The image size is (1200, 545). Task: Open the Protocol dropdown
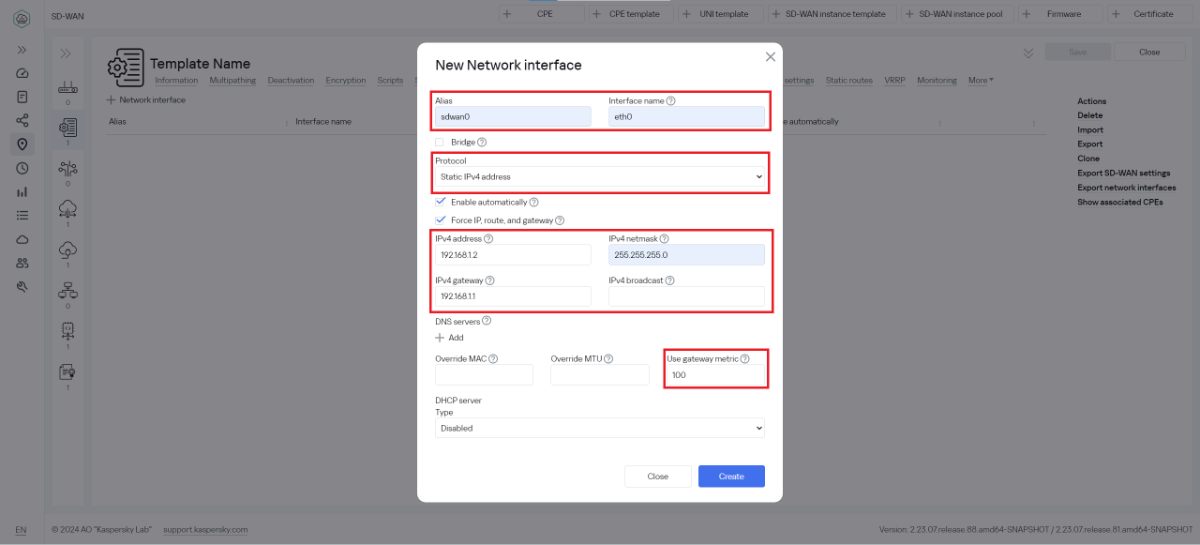coord(600,177)
